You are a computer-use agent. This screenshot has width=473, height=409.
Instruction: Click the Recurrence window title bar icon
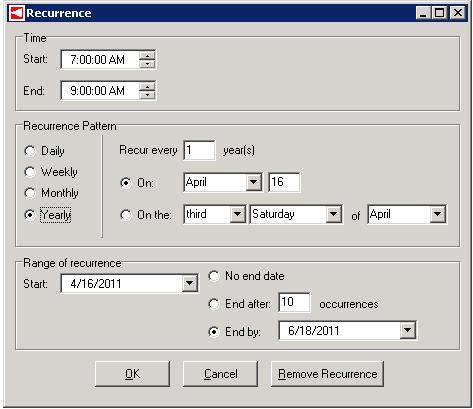[x=17, y=13]
